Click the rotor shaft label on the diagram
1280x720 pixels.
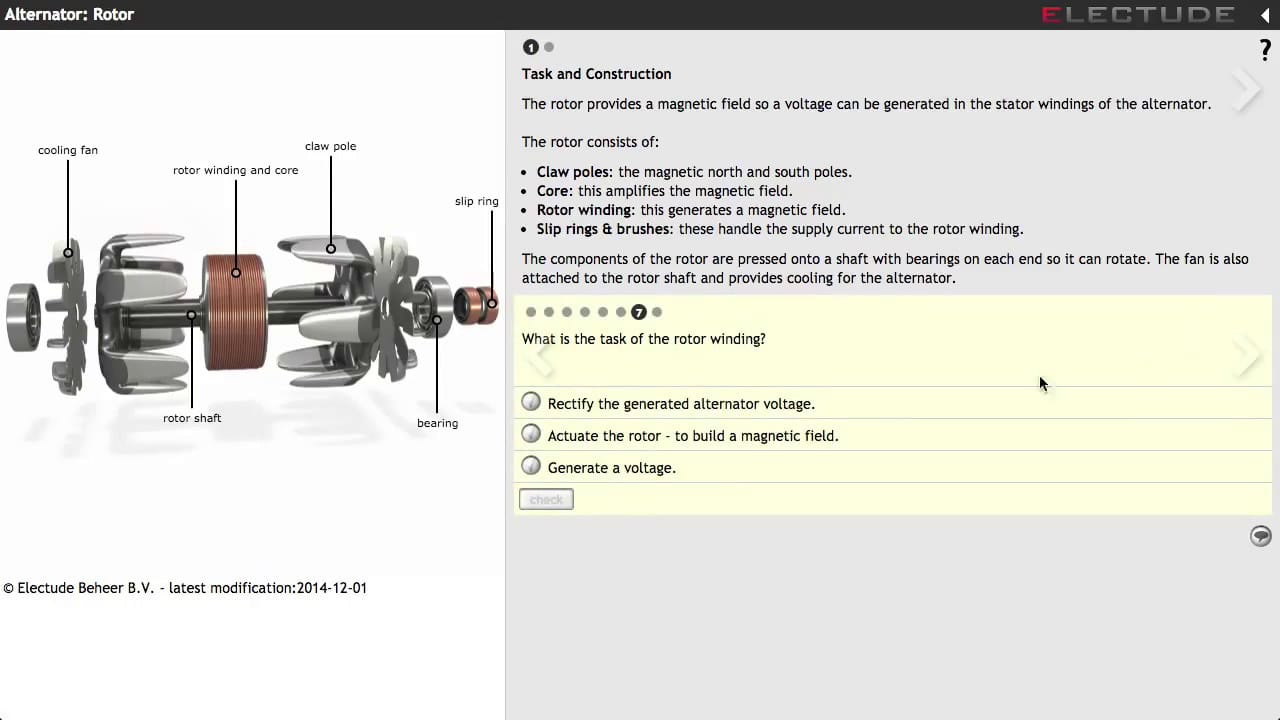pos(191,418)
